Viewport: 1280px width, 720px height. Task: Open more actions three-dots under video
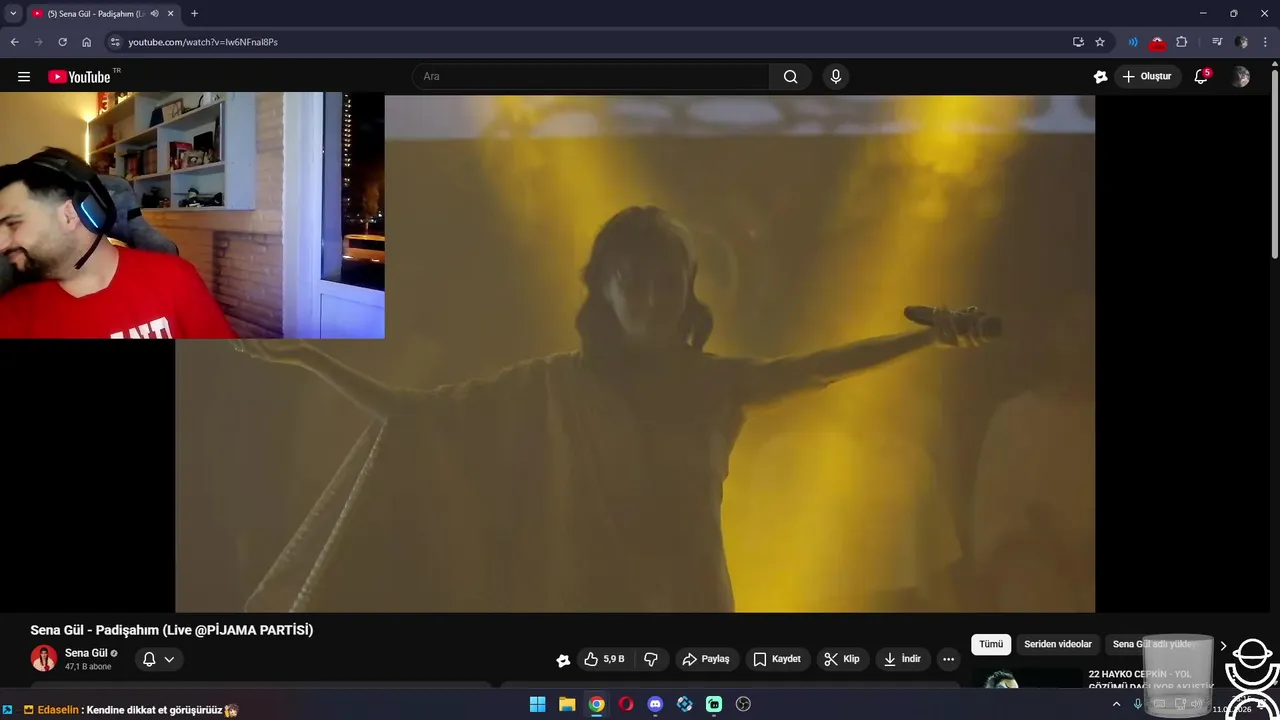pos(948,659)
